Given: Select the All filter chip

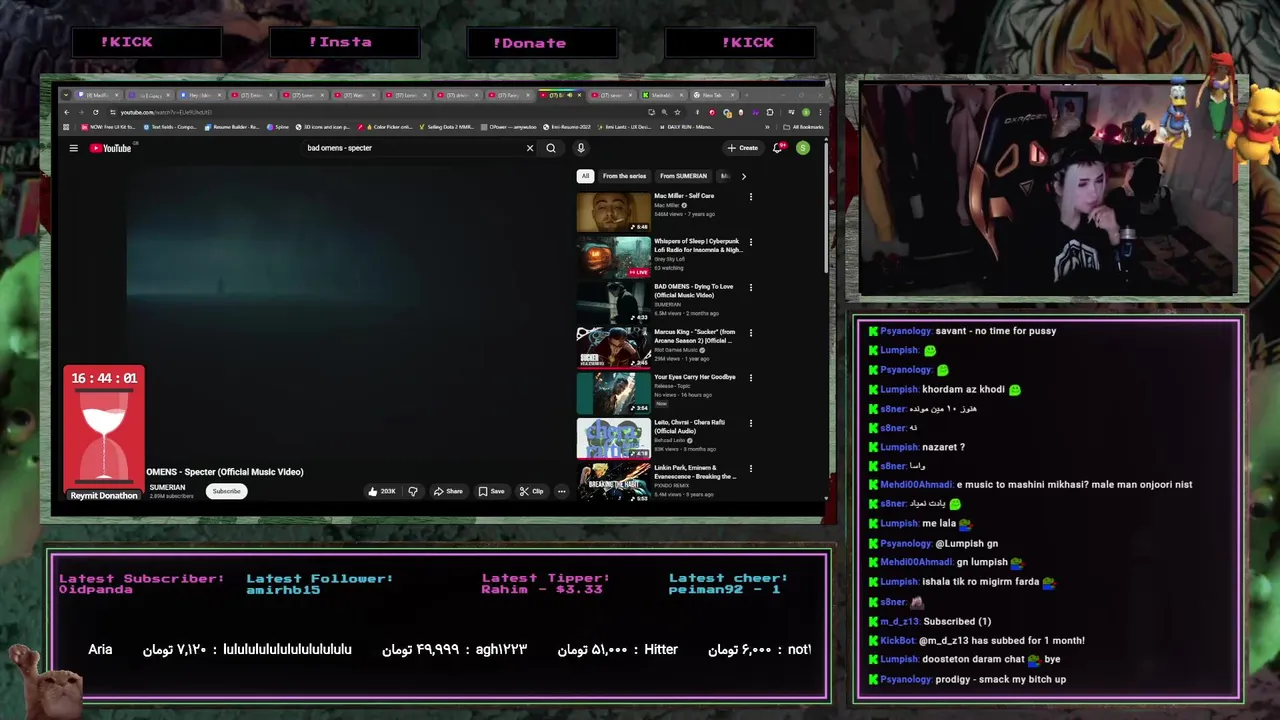Looking at the screenshot, I should (585, 176).
